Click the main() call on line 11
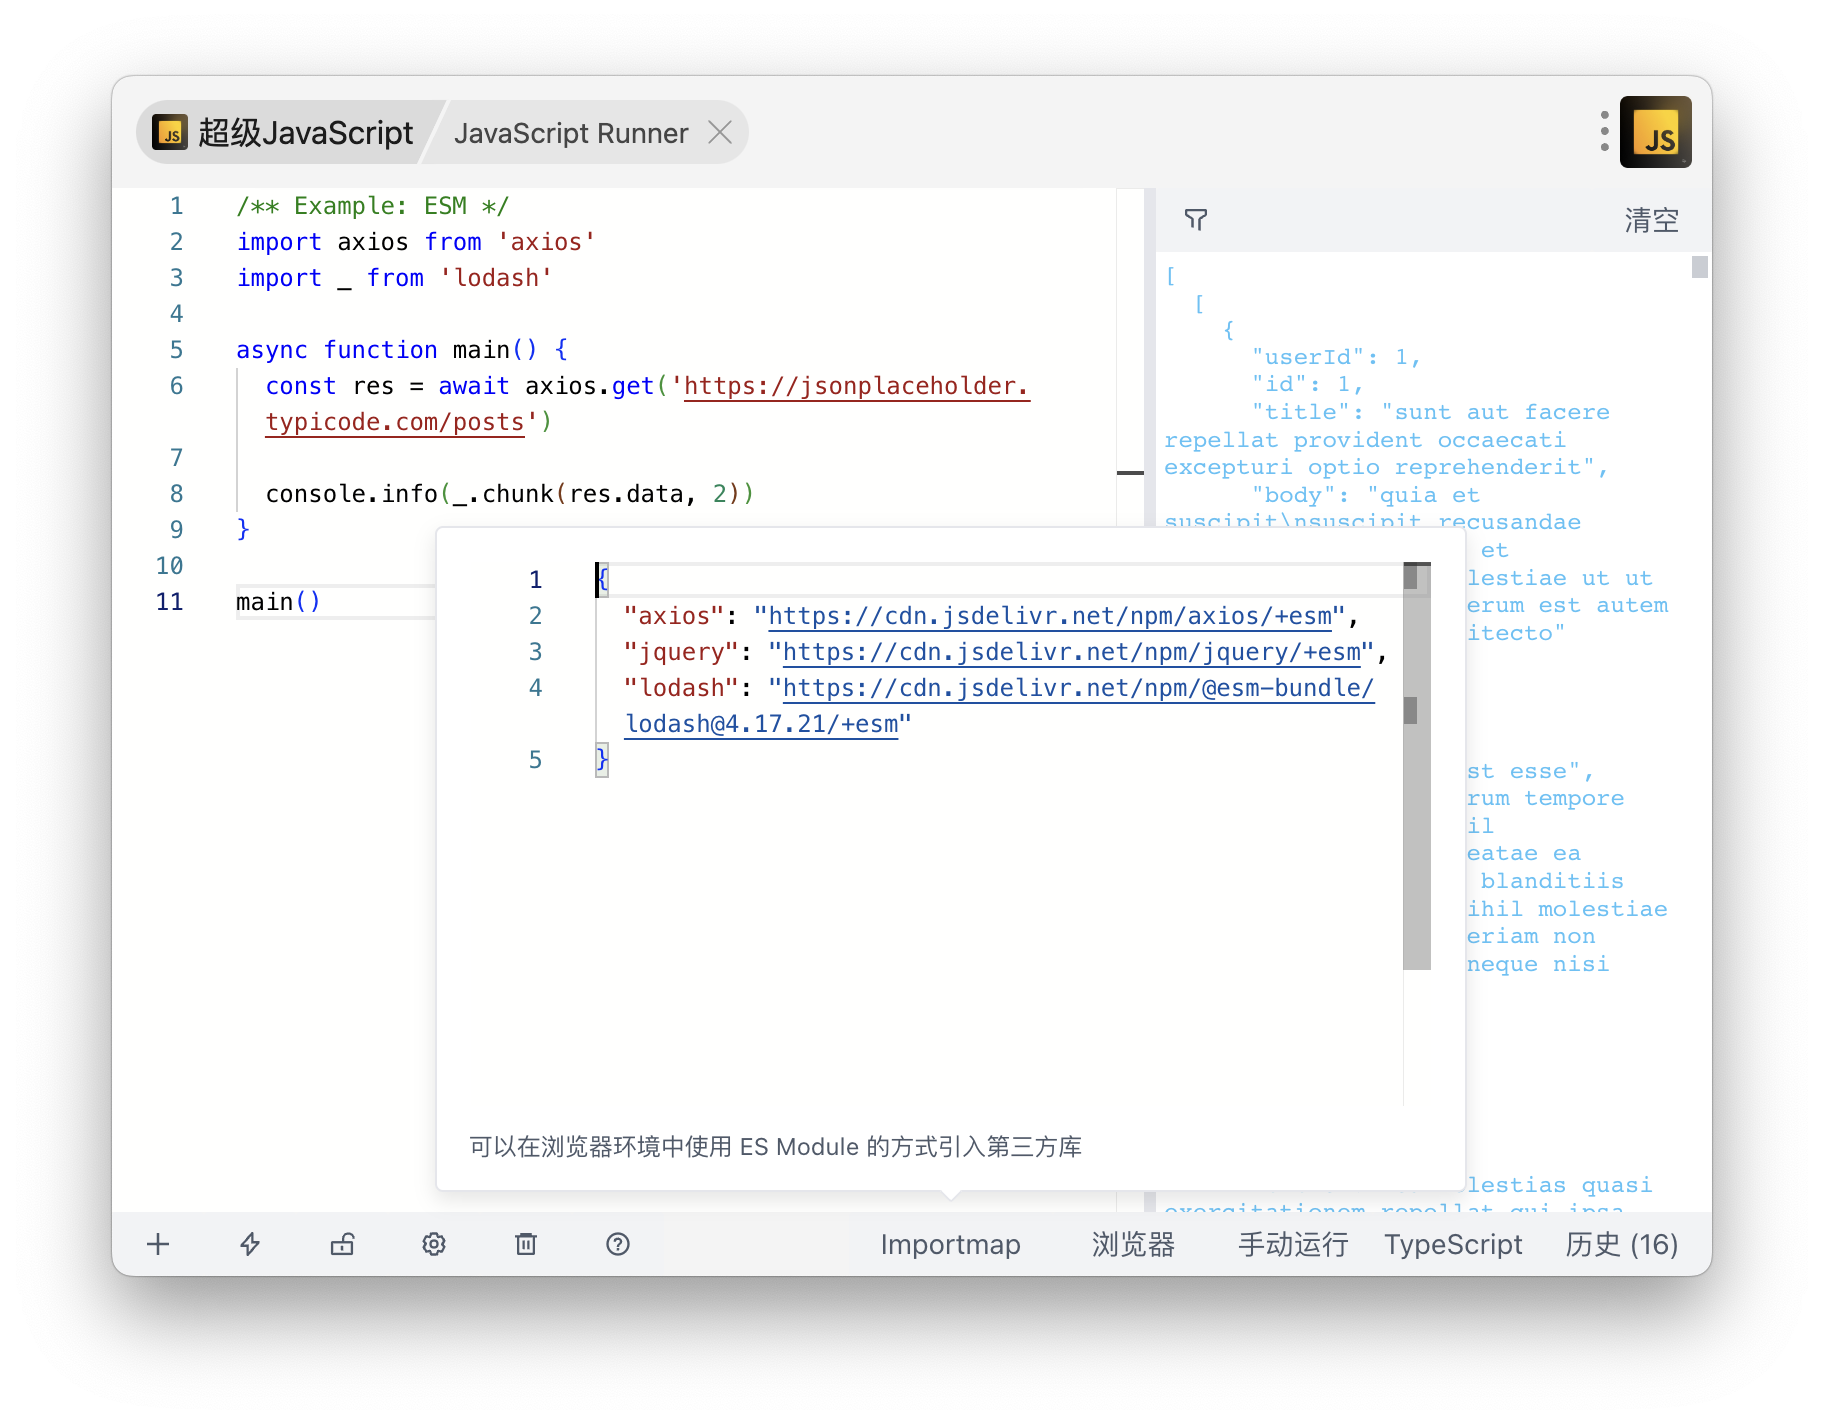The height and width of the screenshot is (1424, 1824). pyautogui.click(x=278, y=602)
